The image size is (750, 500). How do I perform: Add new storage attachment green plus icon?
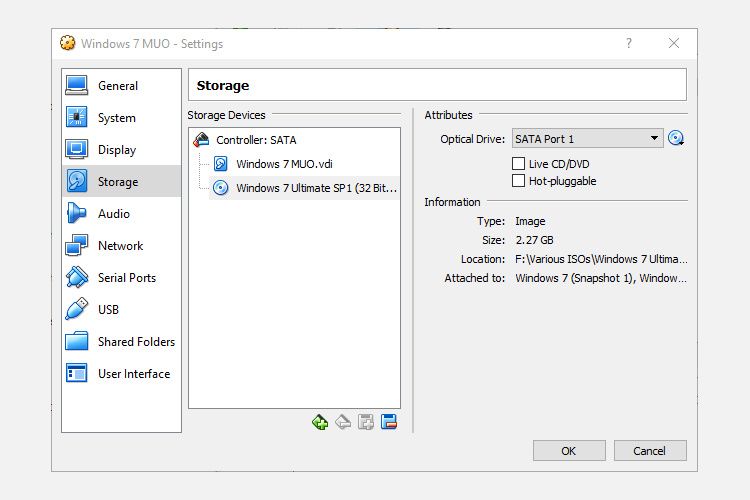click(x=320, y=422)
